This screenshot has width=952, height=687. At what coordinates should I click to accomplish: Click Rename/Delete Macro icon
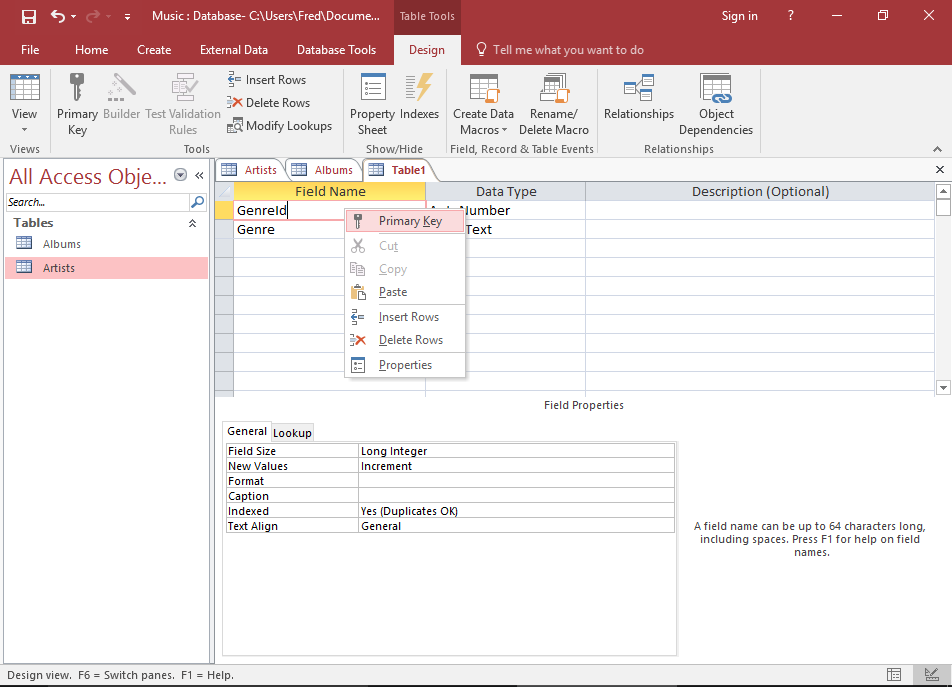tap(554, 88)
